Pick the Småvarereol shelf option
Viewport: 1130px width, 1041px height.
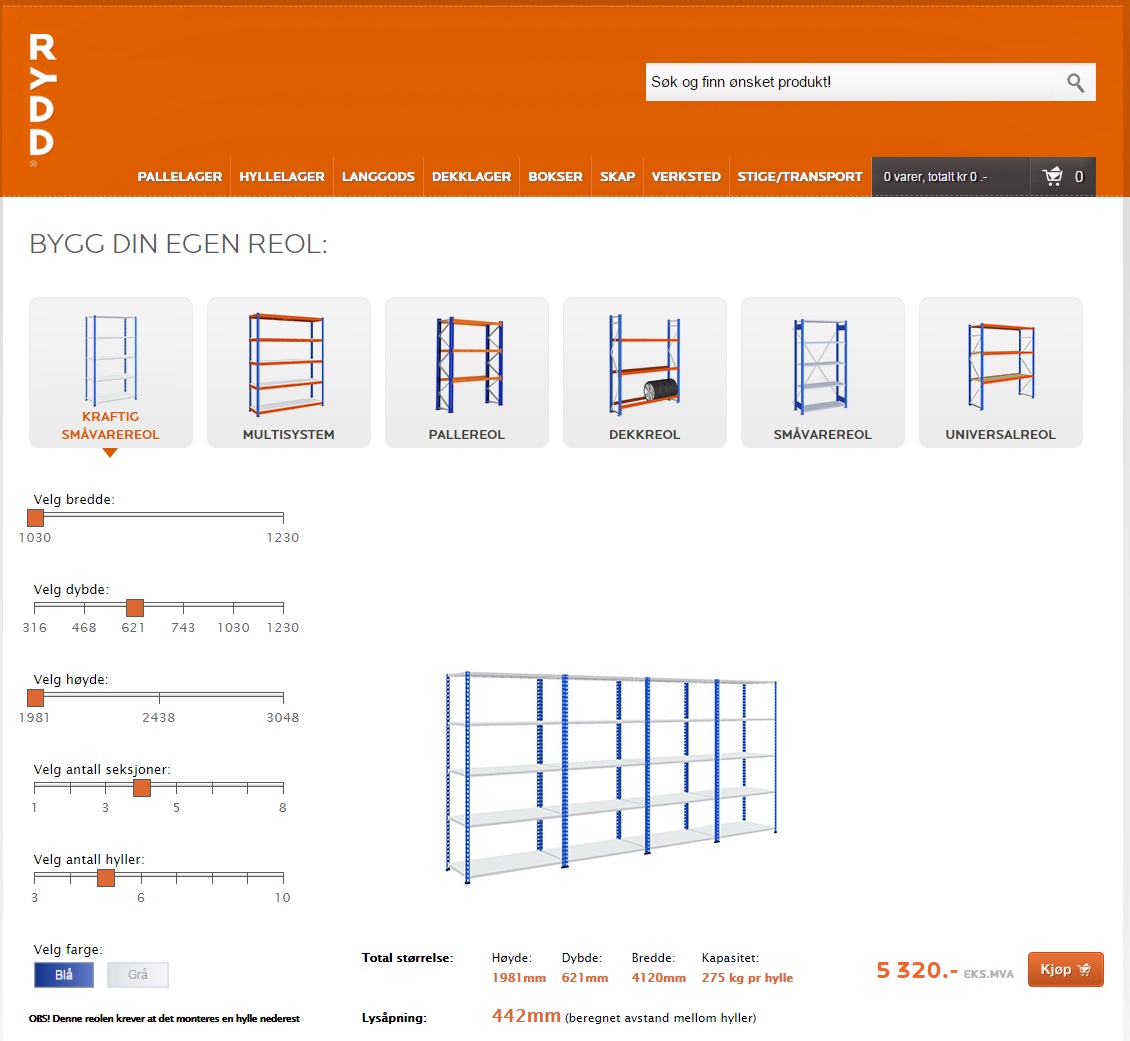point(822,372)
